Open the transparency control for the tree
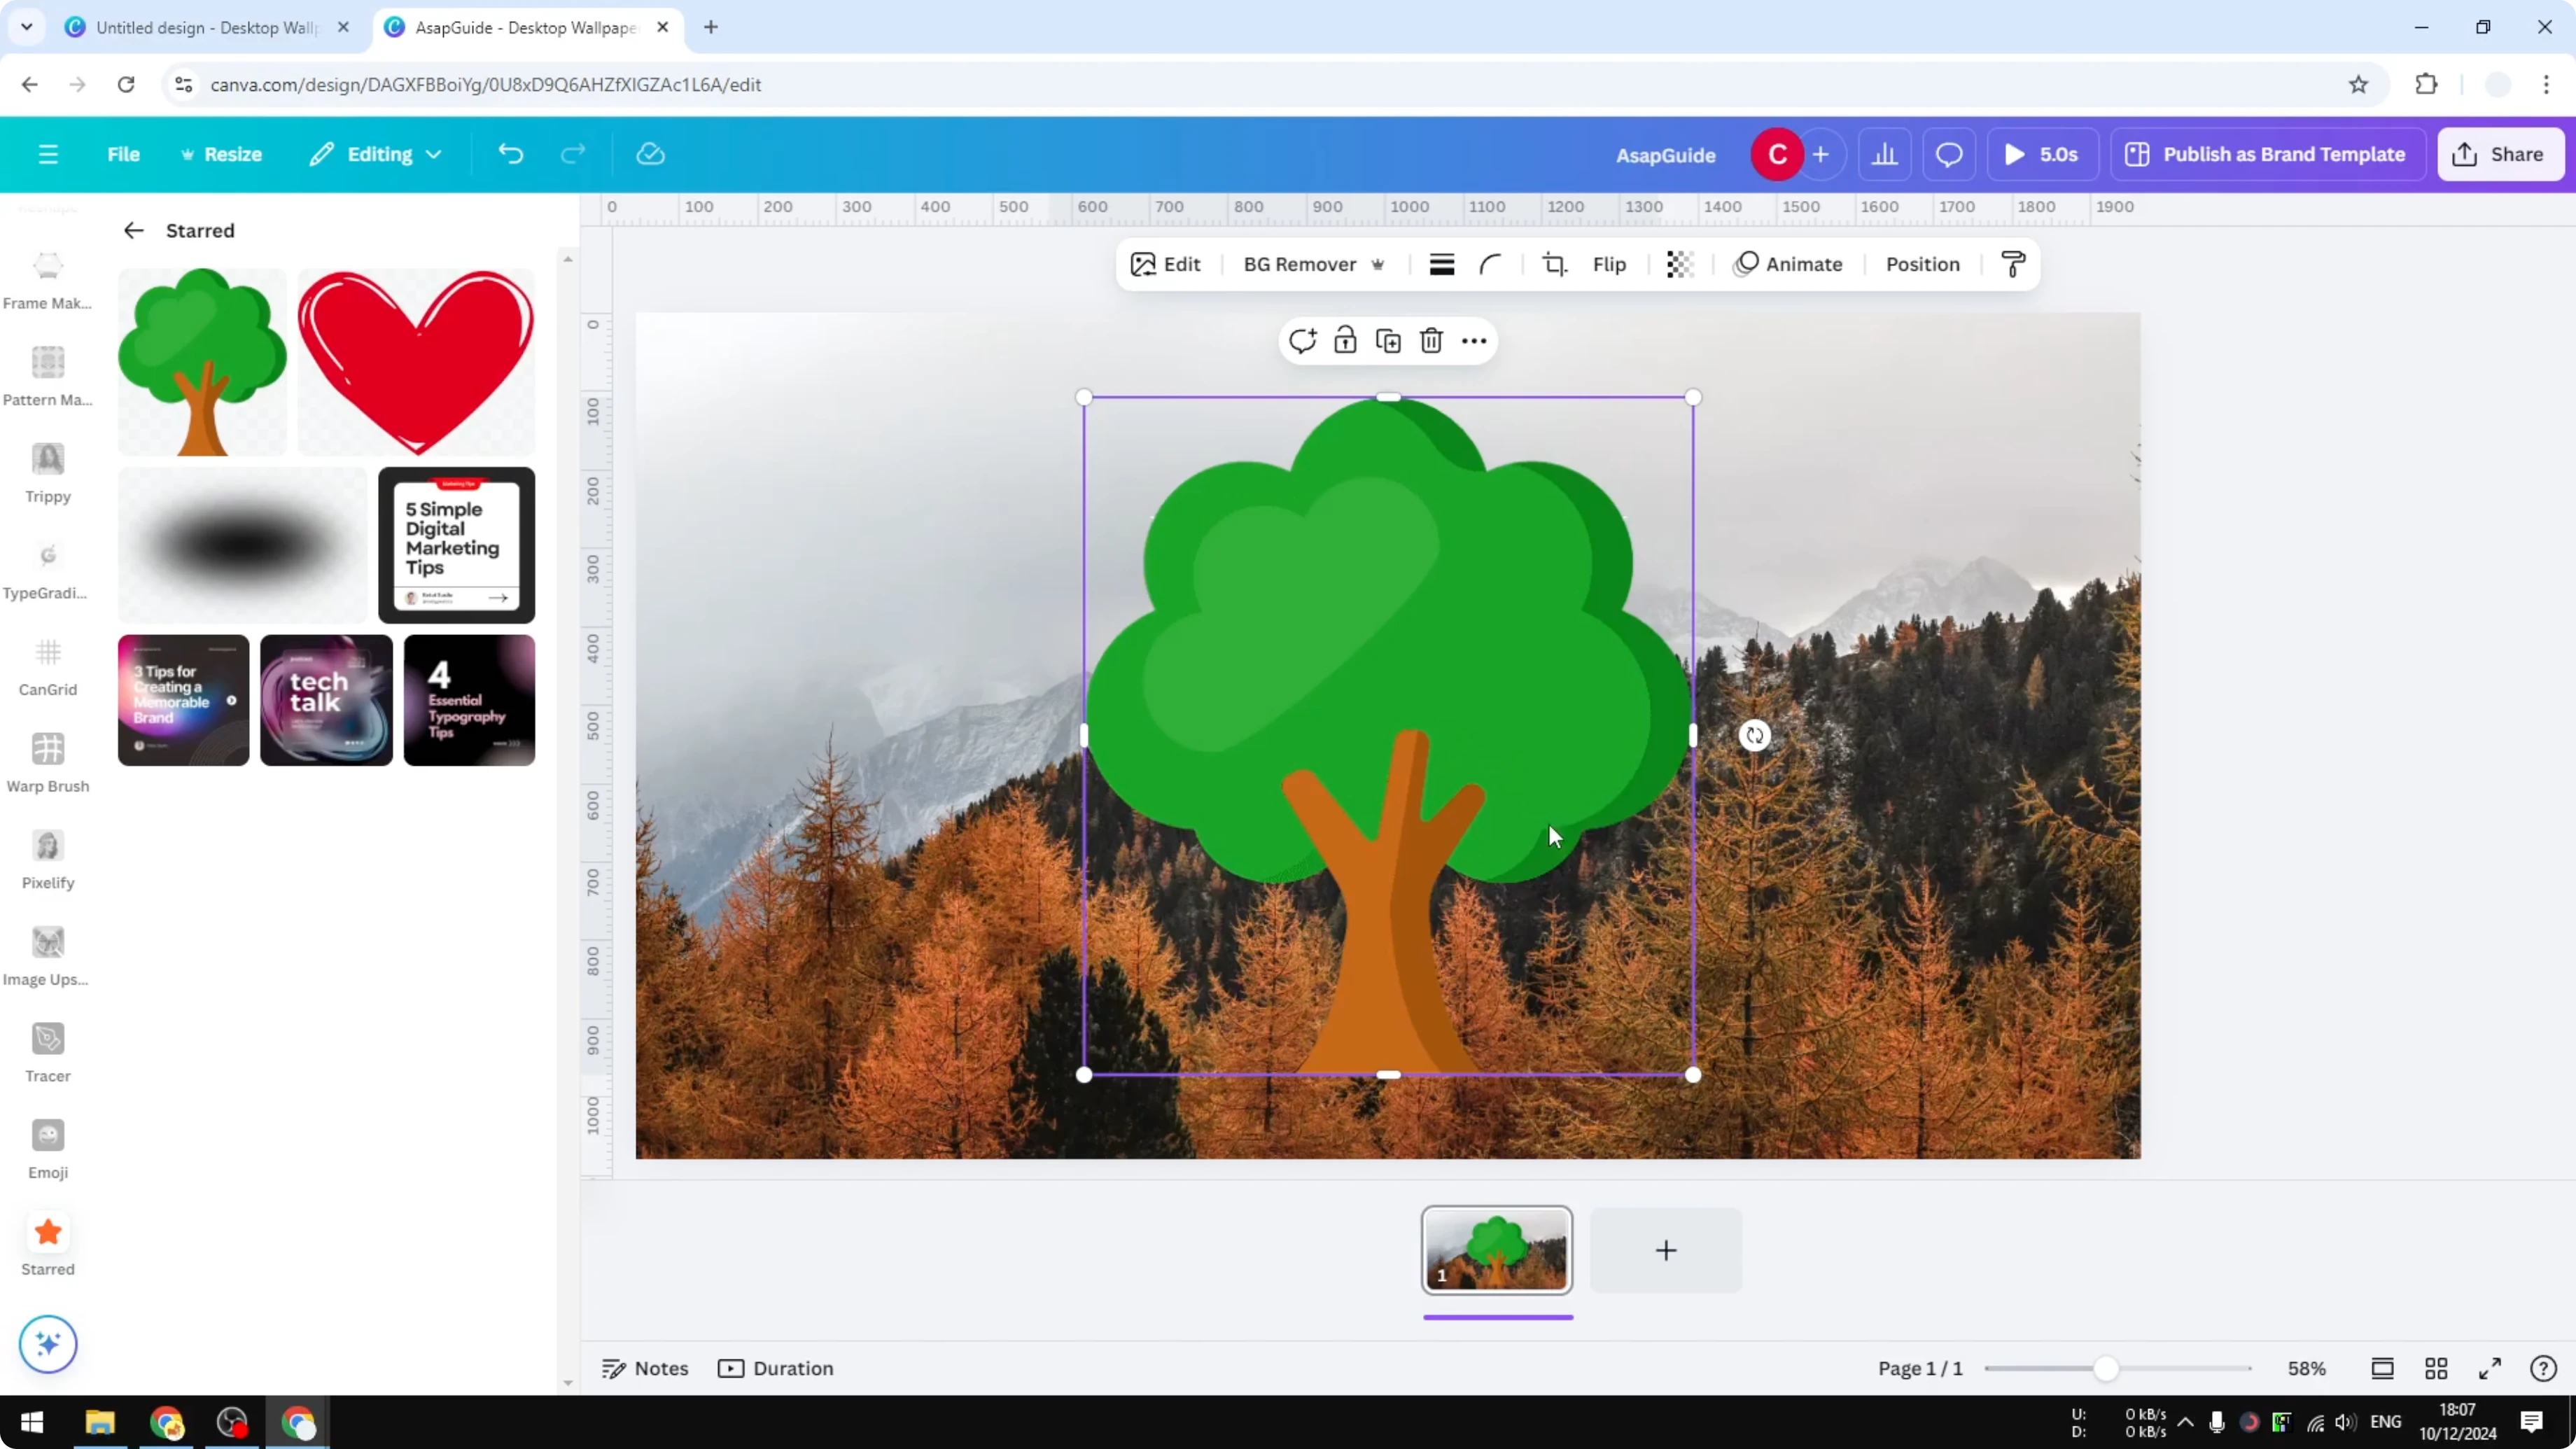This screenshot has height=1449, width=2576. (x=1679, y=264)
